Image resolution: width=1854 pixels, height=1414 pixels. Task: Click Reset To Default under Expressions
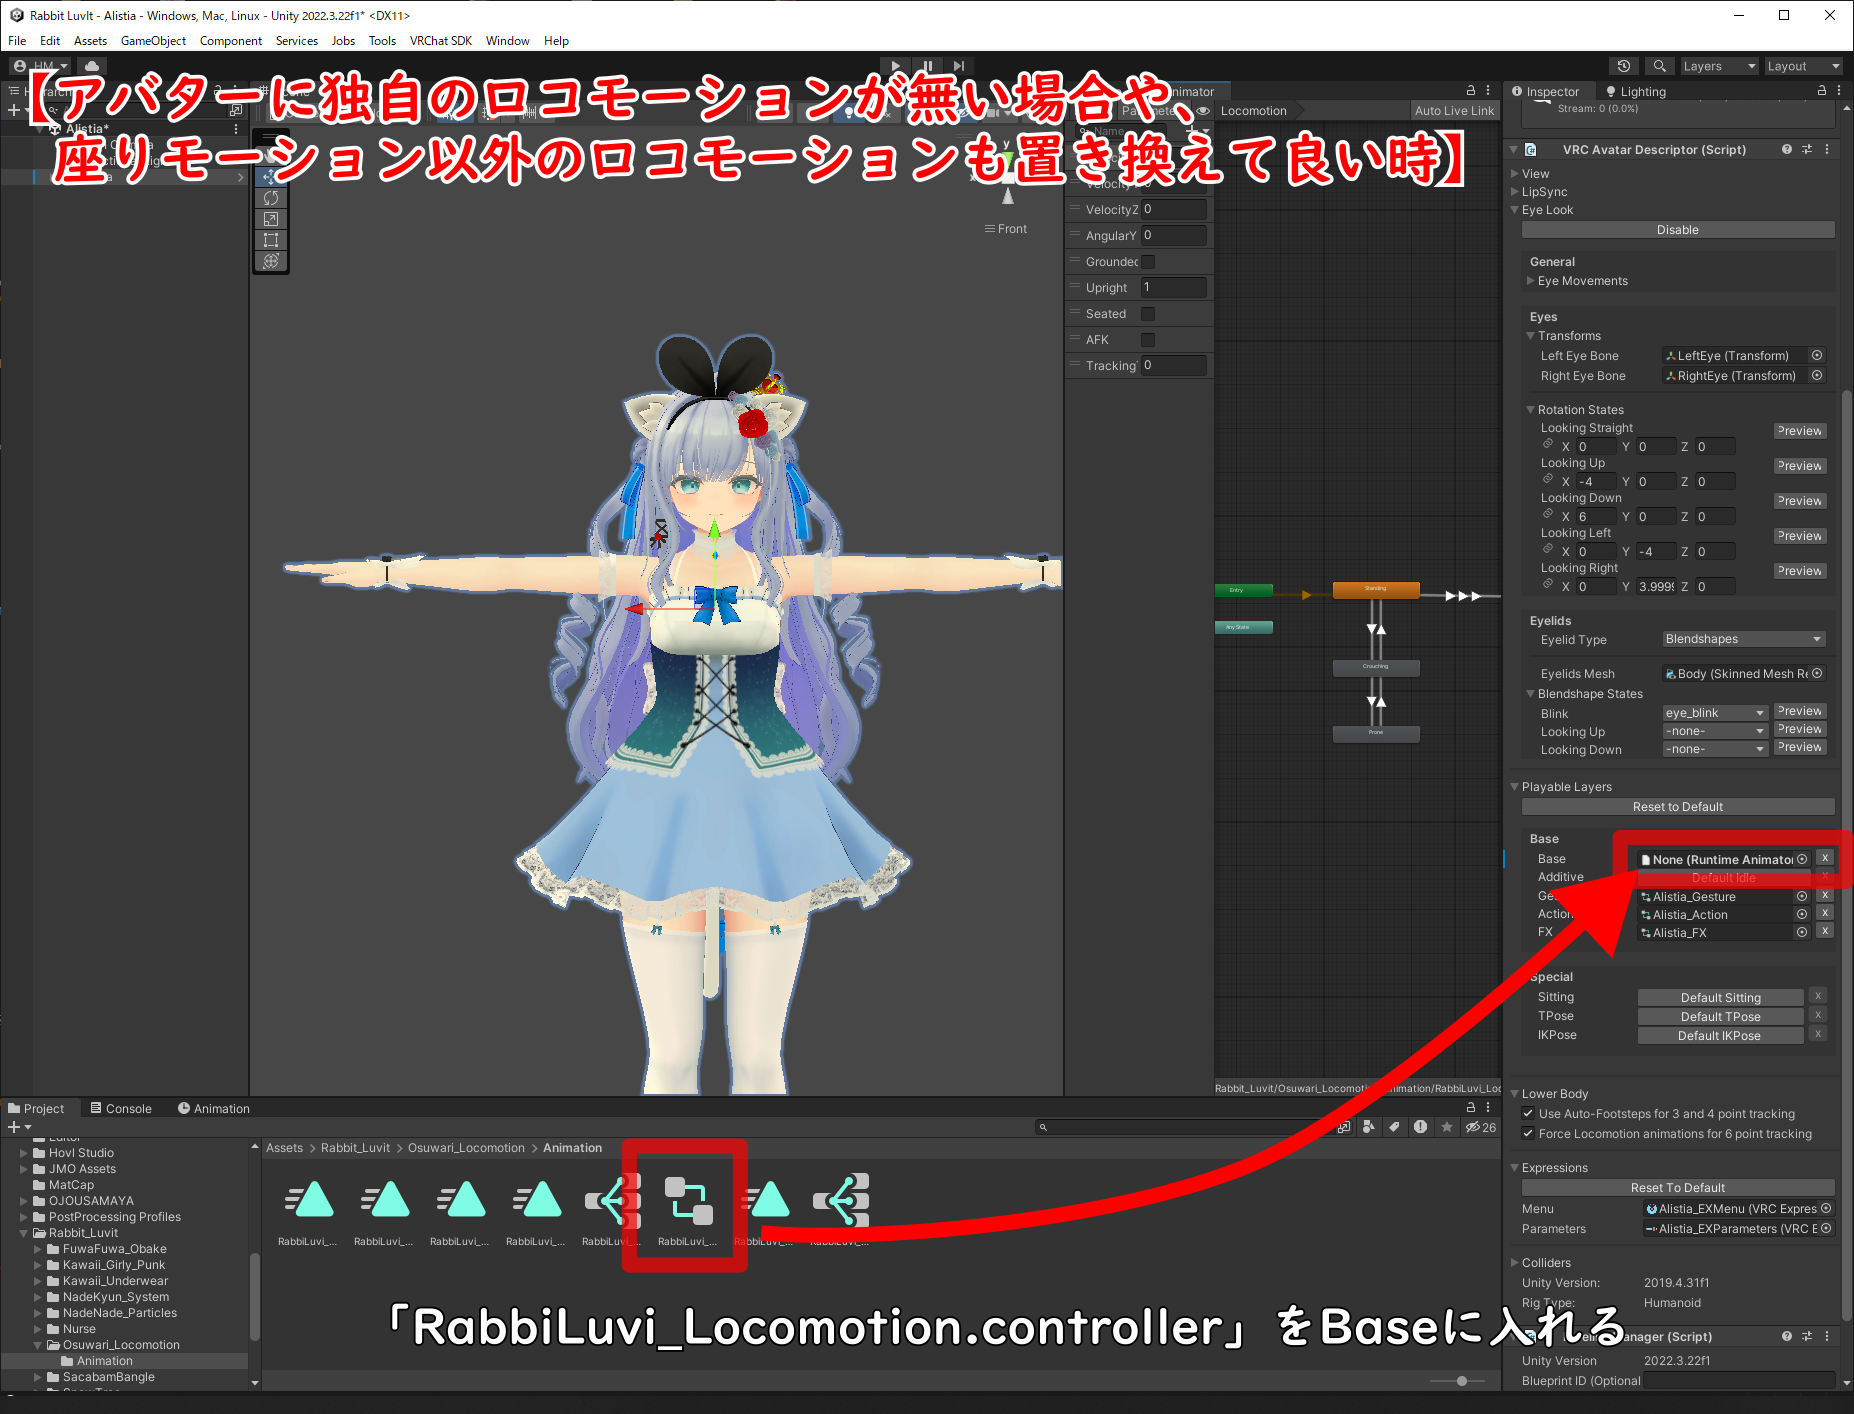point(1677,1187)
